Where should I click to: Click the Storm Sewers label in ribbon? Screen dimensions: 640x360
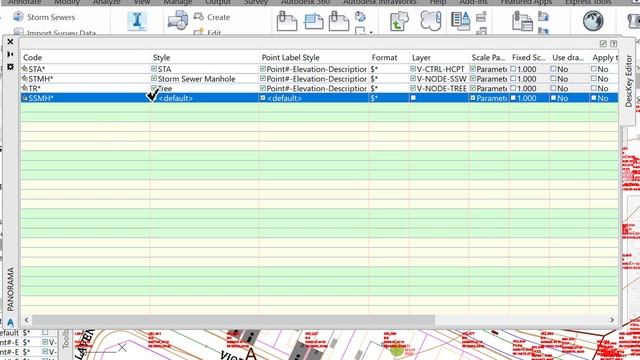click(51, 17)
